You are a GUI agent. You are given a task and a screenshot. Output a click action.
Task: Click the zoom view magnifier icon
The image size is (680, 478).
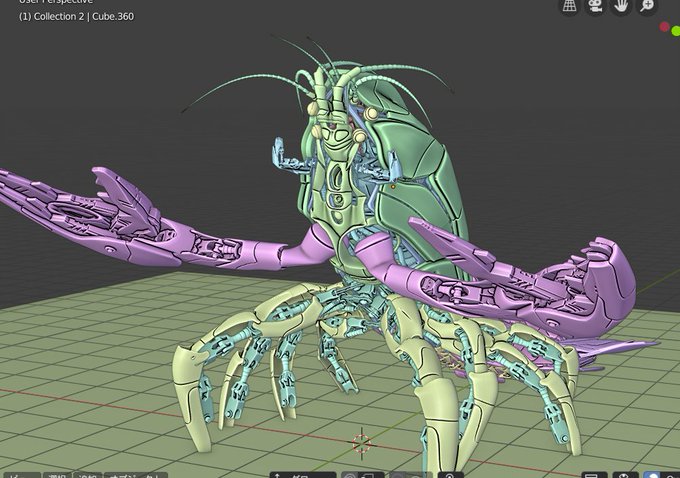click(x=647, y=6)
